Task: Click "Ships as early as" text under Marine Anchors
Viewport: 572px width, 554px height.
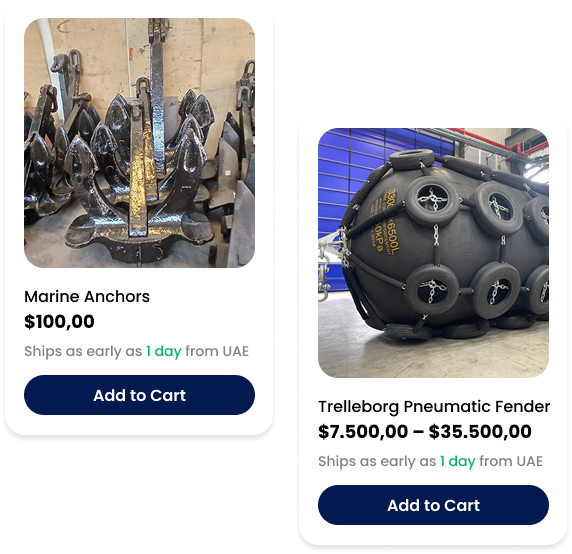Action: (83, 351)
